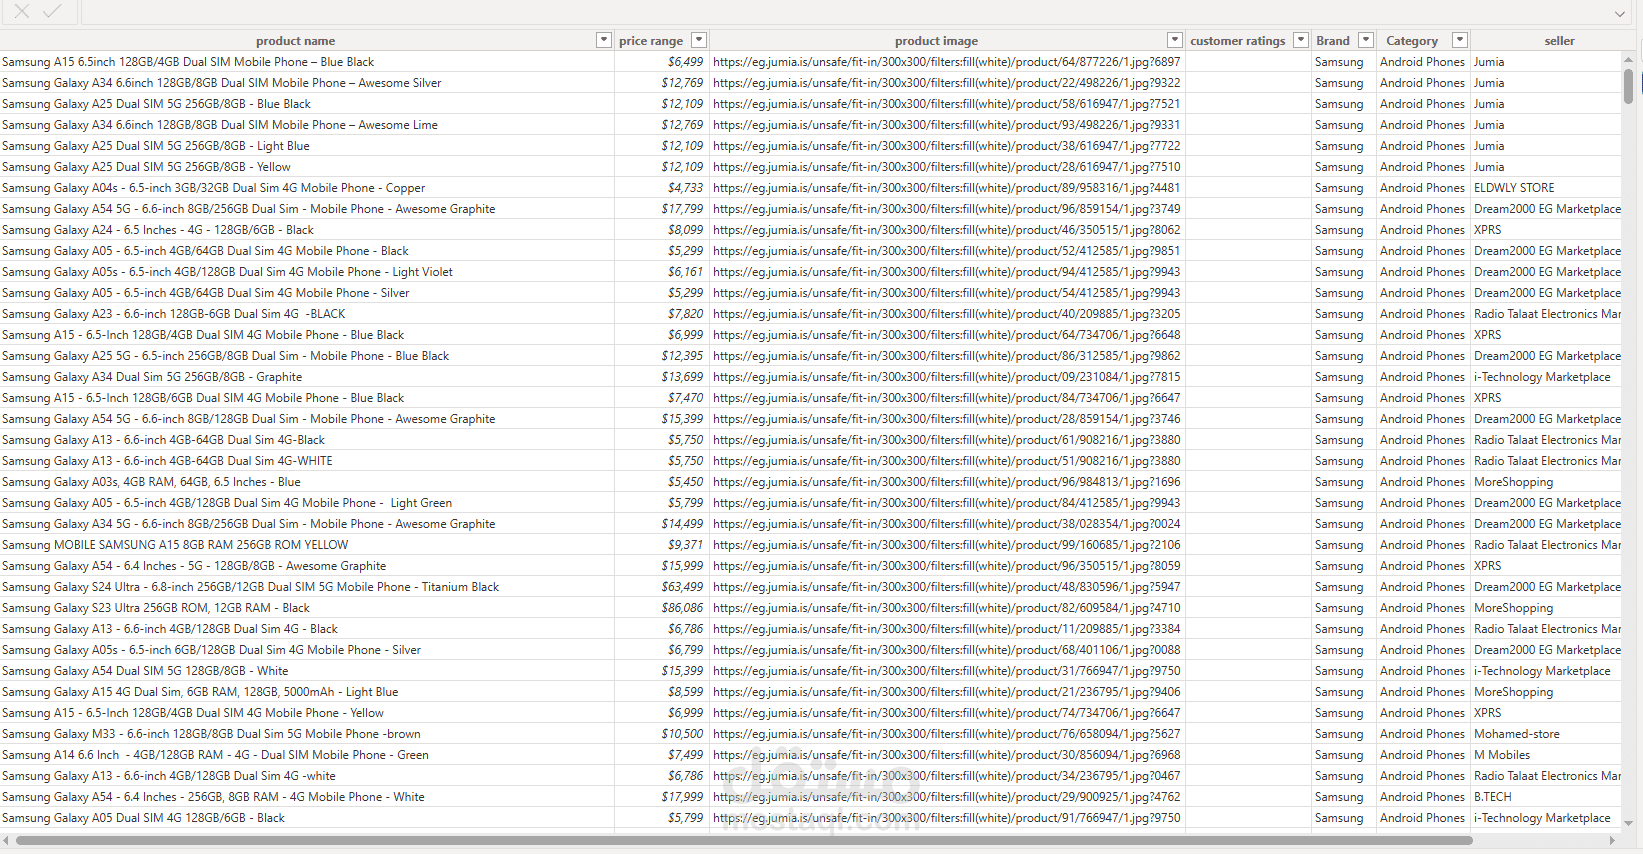1643x854 pixels.
Task: Select the MOBILE SAMSUNG A15 YELLOW product name
Action: [x=175, y=545]
